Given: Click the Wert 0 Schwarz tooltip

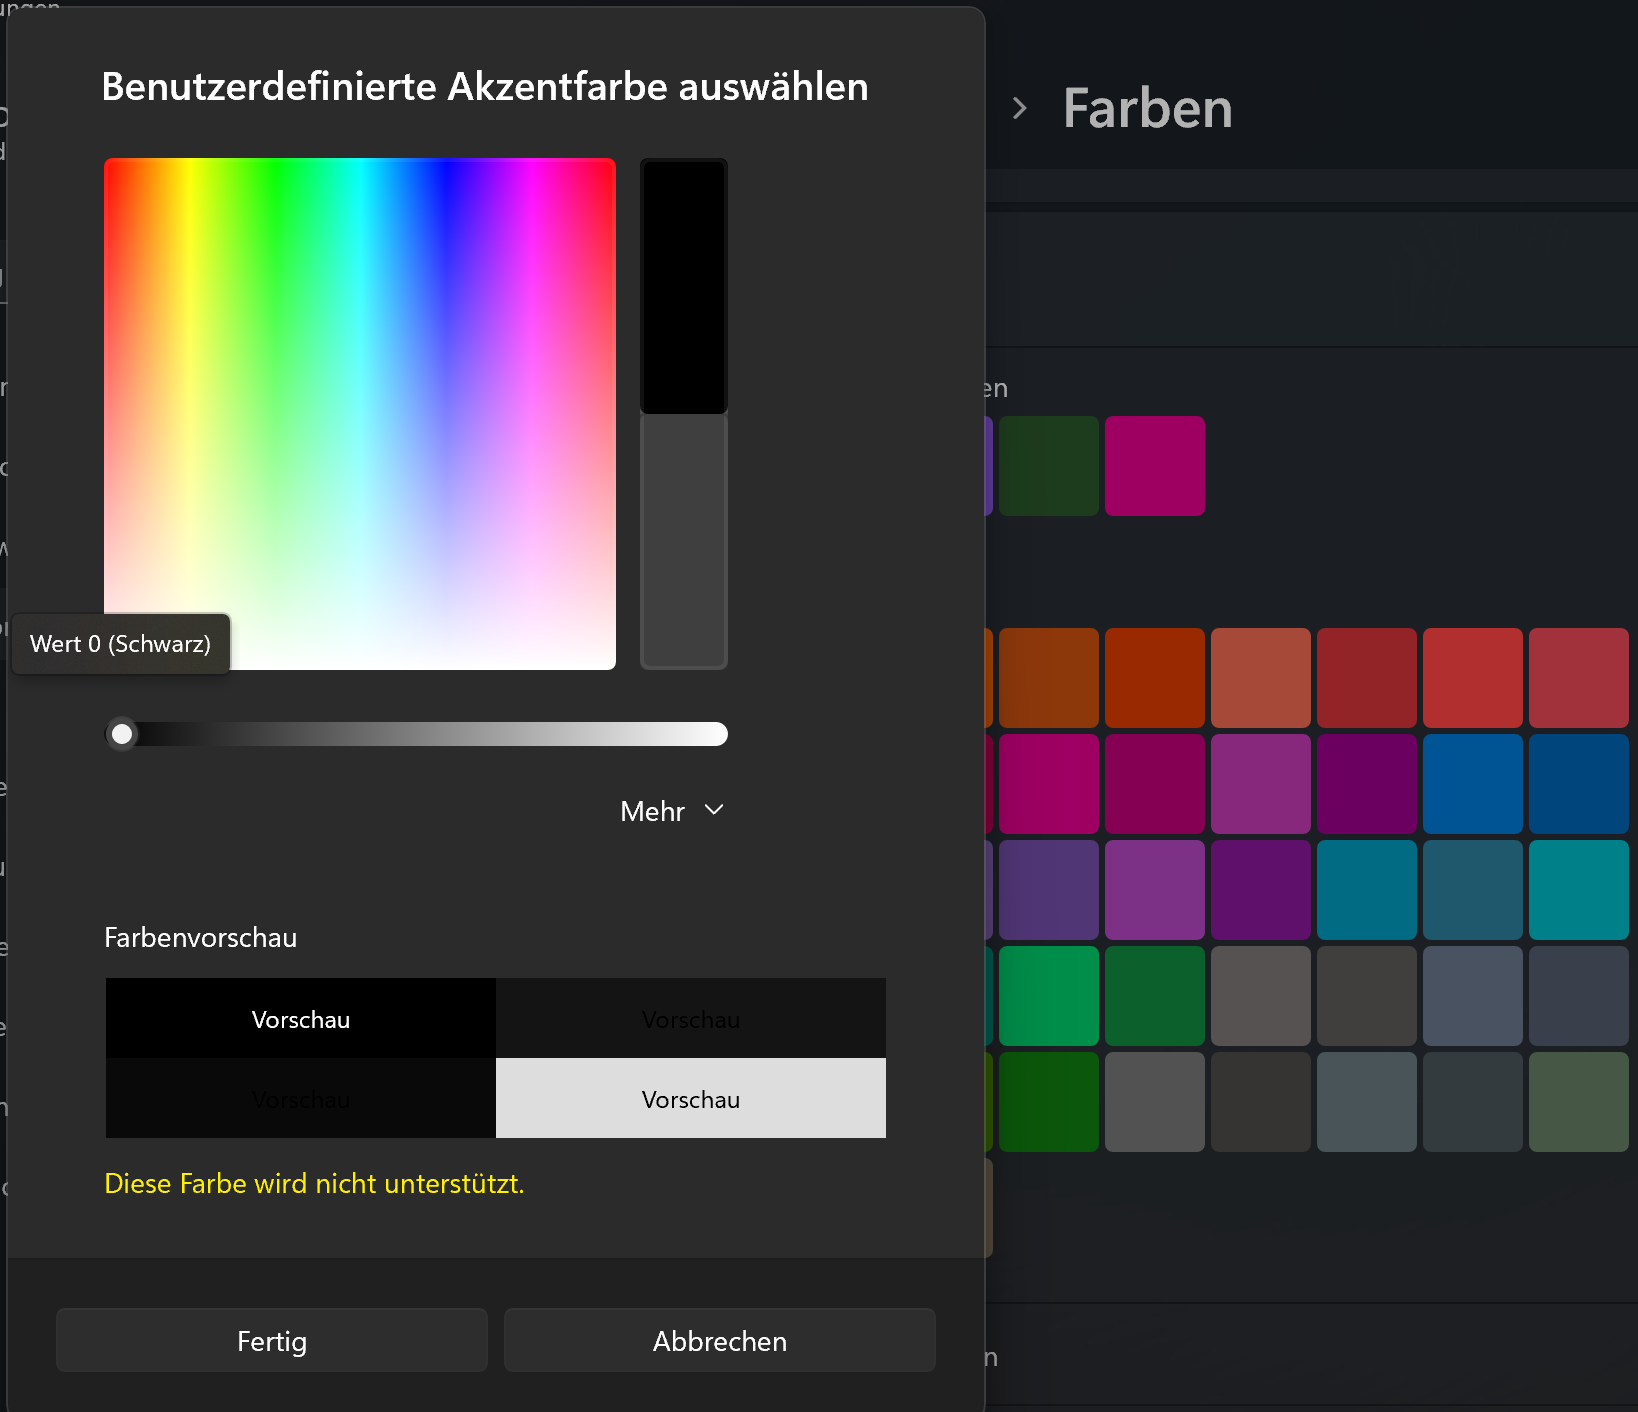Looking at the screenshot, I should 120,643.
